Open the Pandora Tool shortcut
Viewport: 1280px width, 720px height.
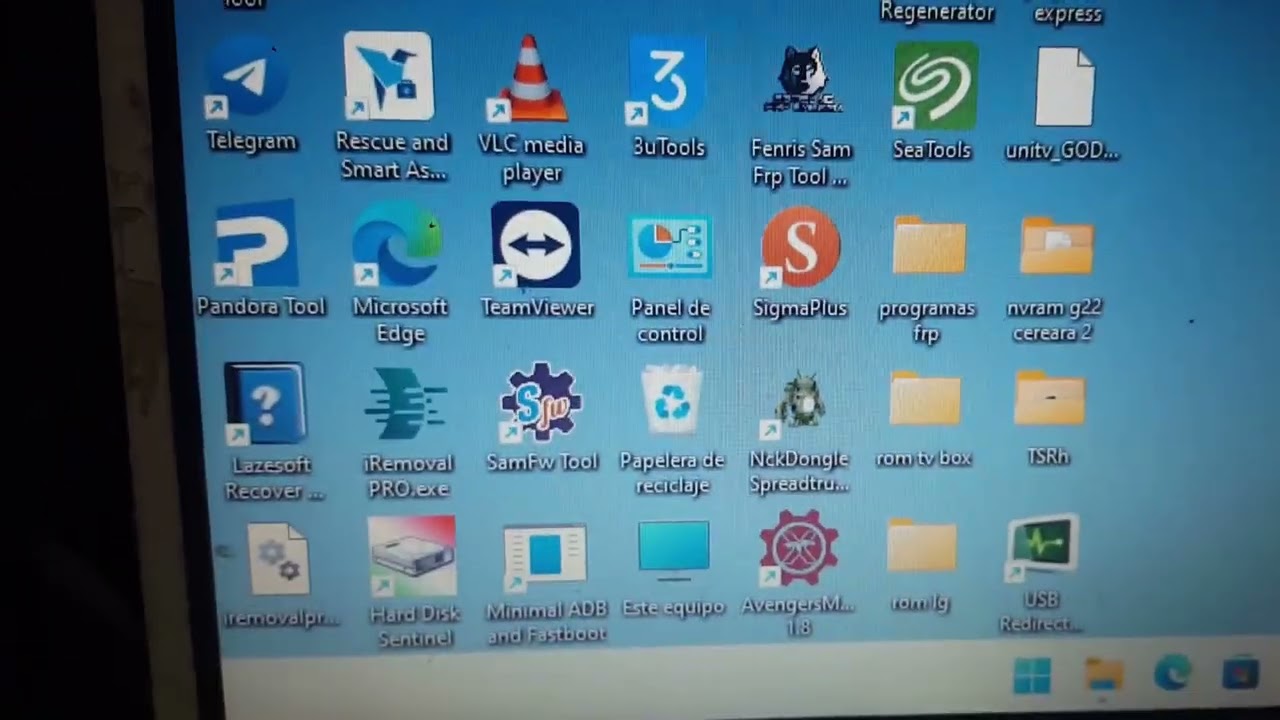pos(257,243)
